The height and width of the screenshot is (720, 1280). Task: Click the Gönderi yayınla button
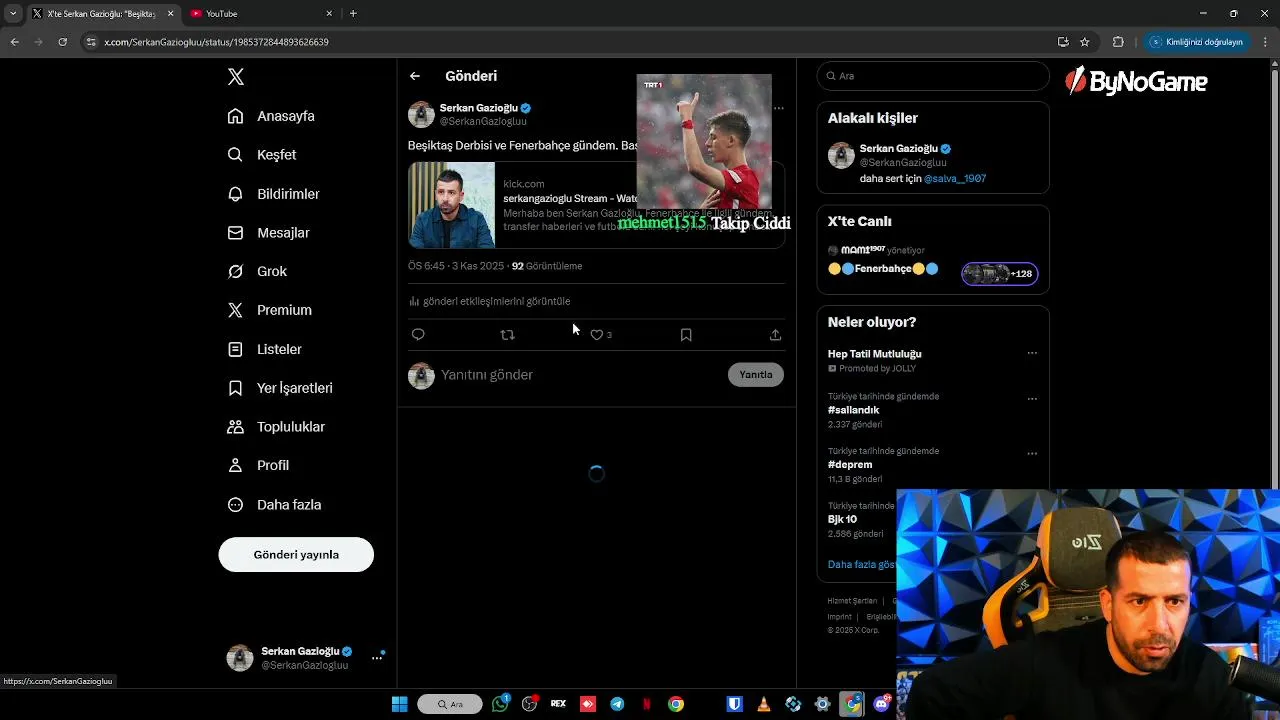pos(296,555)
